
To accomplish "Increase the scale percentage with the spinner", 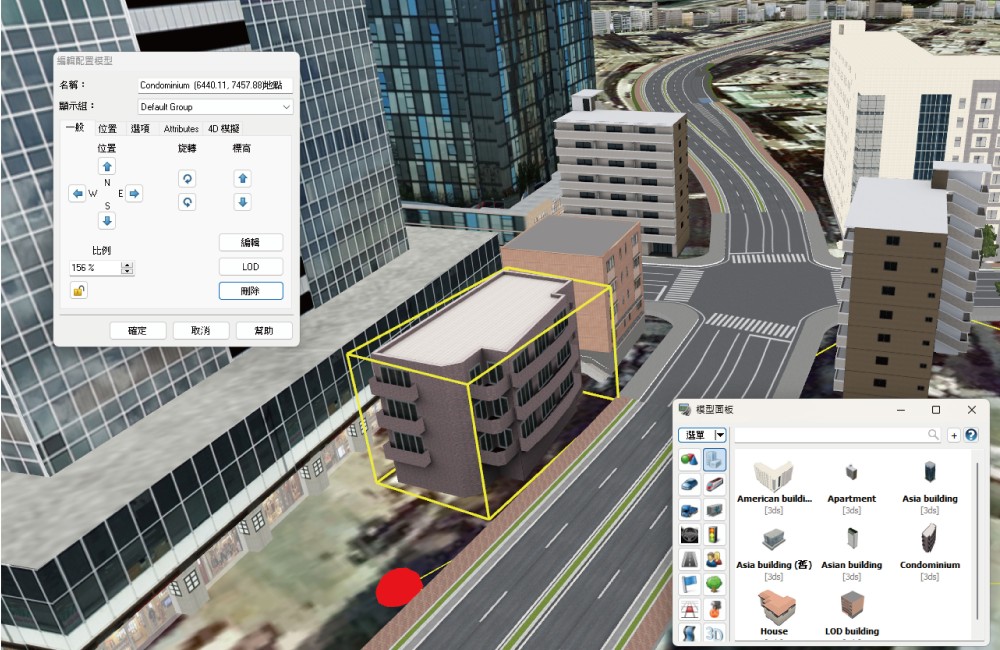I will point(127,265).
